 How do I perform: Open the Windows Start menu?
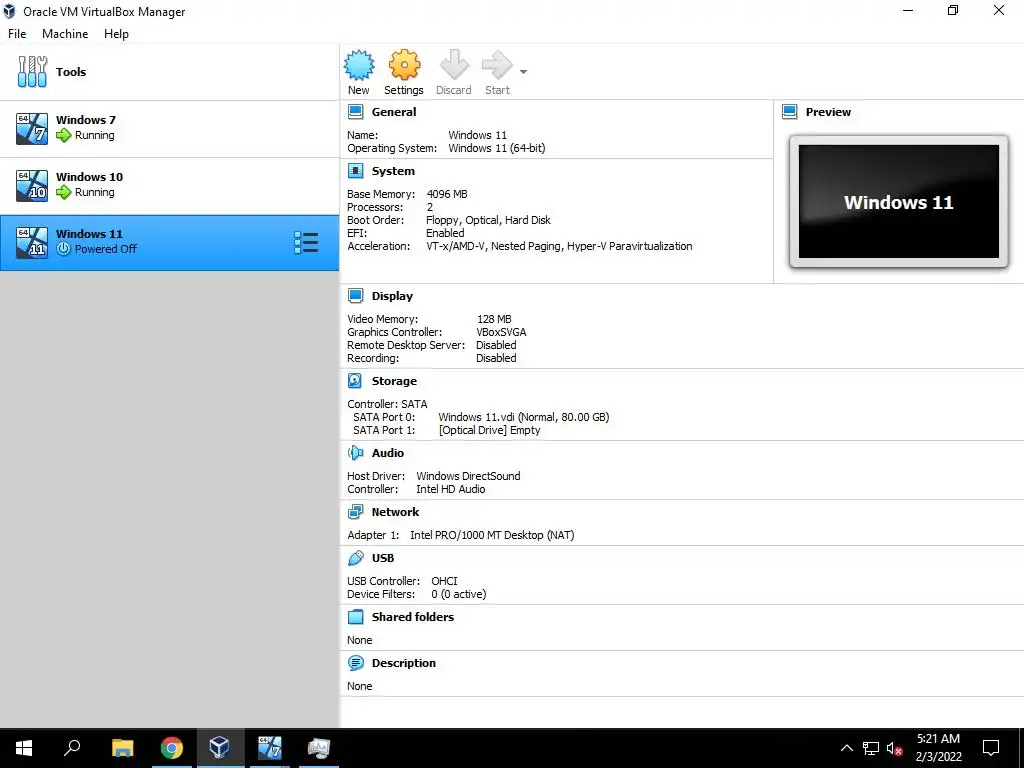[24, 748]
